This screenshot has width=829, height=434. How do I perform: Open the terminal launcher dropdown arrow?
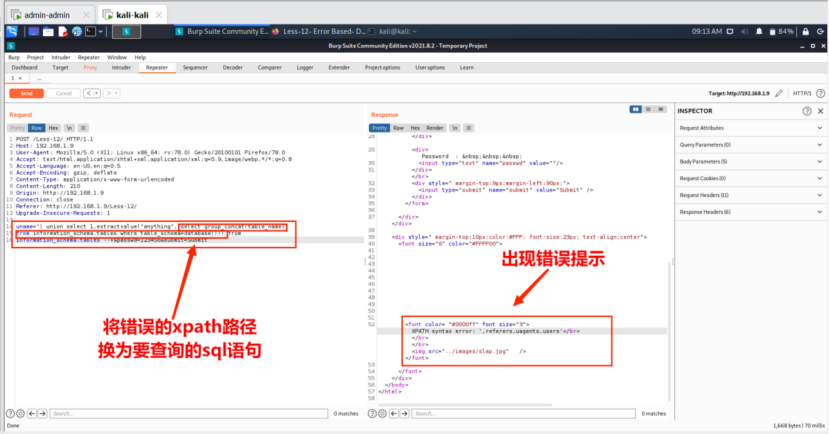100,32
